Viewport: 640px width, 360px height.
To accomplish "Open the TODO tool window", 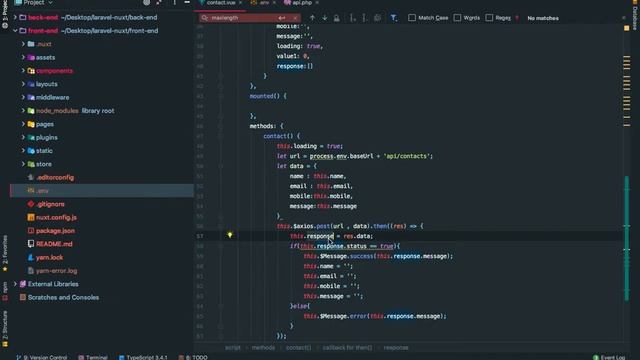I will pyautogui.click(x=193, y=357).
